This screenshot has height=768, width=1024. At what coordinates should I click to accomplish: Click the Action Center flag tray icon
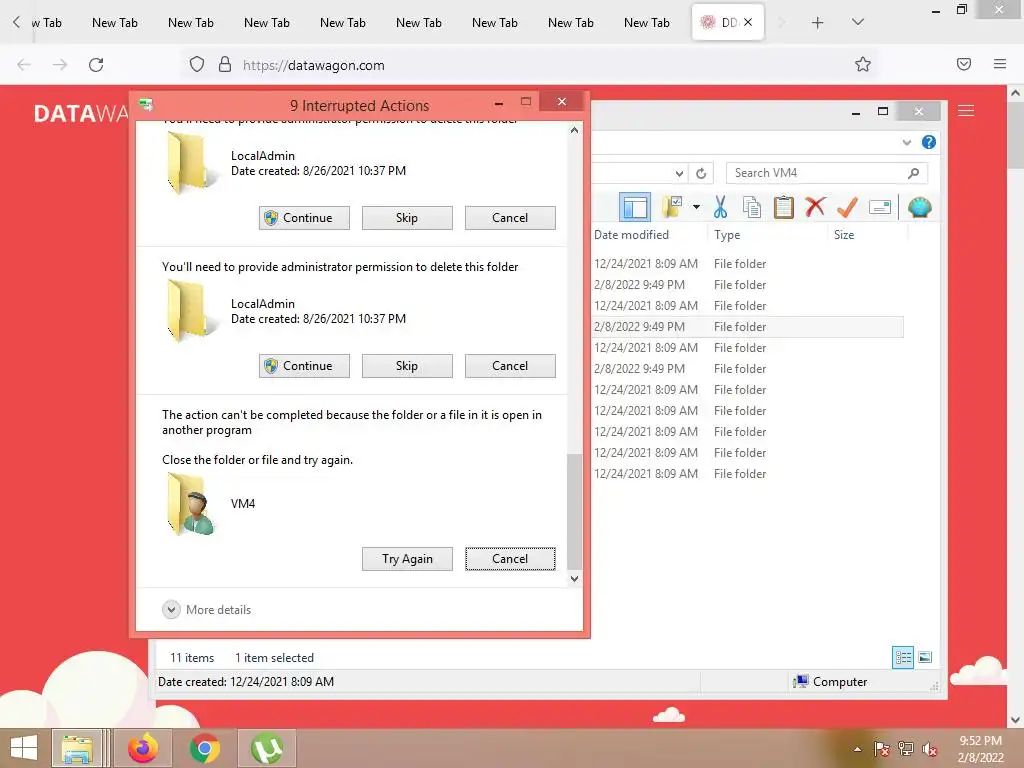click(x=881, y=749)
